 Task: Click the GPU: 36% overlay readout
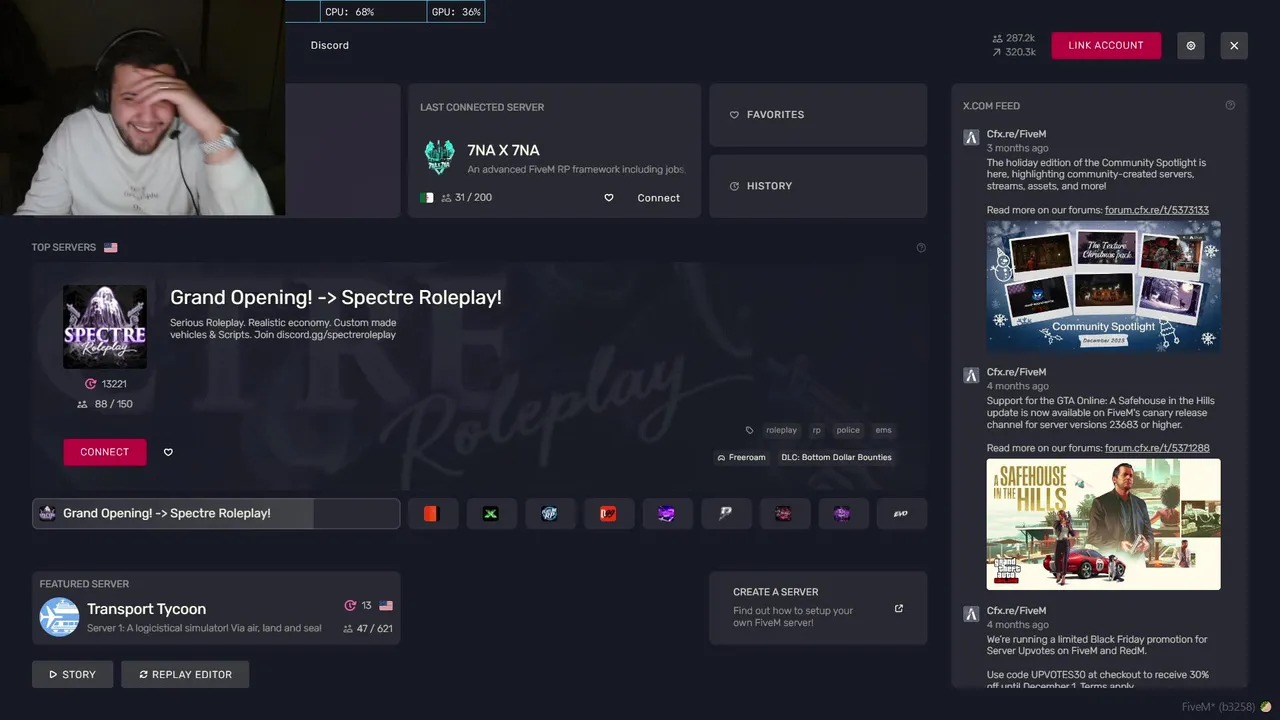tap(456, 12)
